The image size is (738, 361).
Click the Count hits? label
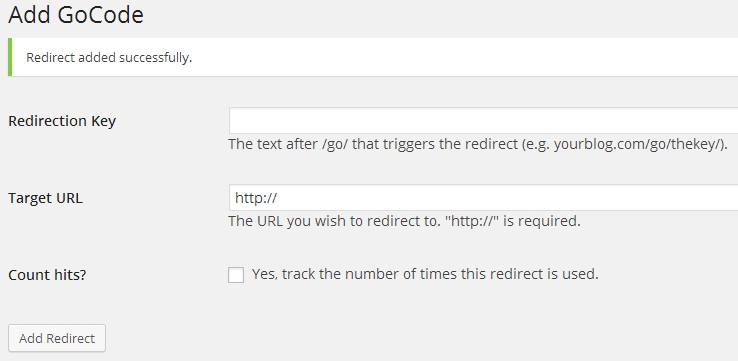pos(47,275)
